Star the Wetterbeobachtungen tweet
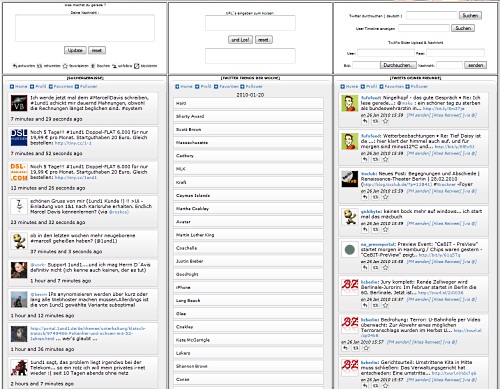Screen dimensions: 500x389 (x=385, y=159)
